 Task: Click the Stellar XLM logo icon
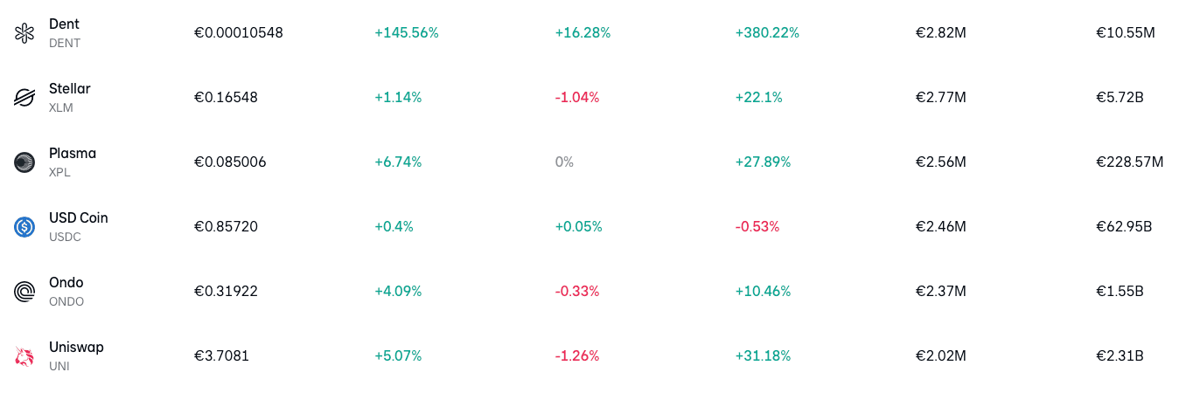(24, 97)
